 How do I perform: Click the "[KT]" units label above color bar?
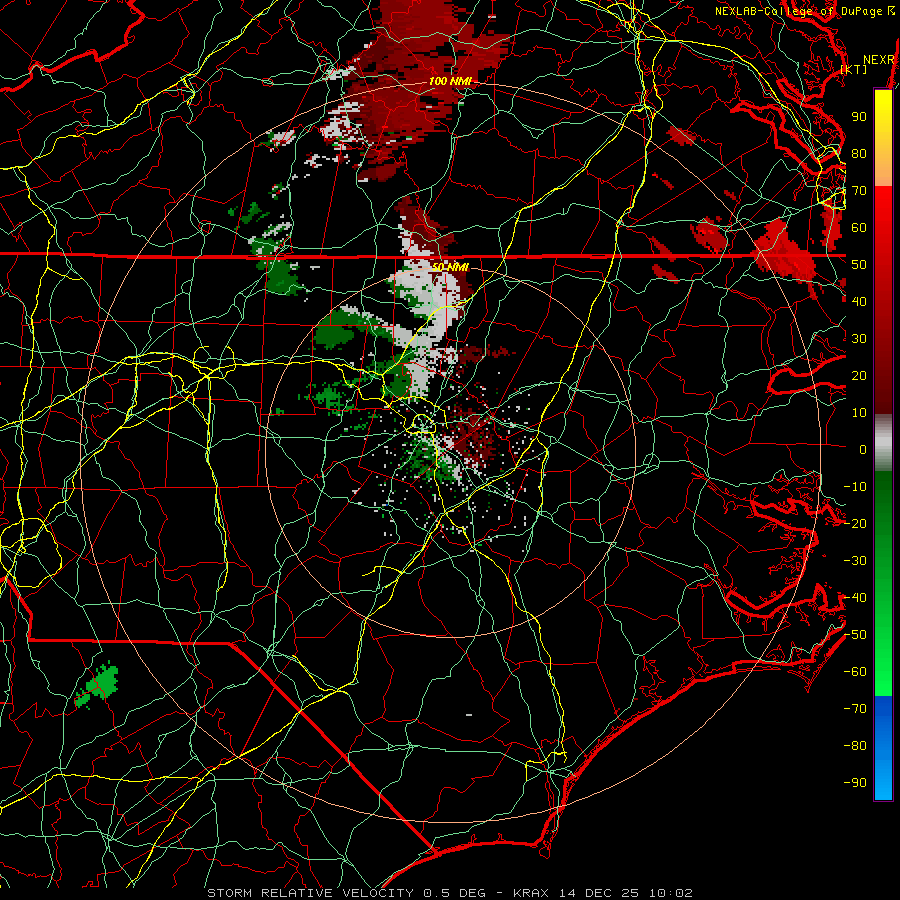pyautogui.click(x=854, y=69)
